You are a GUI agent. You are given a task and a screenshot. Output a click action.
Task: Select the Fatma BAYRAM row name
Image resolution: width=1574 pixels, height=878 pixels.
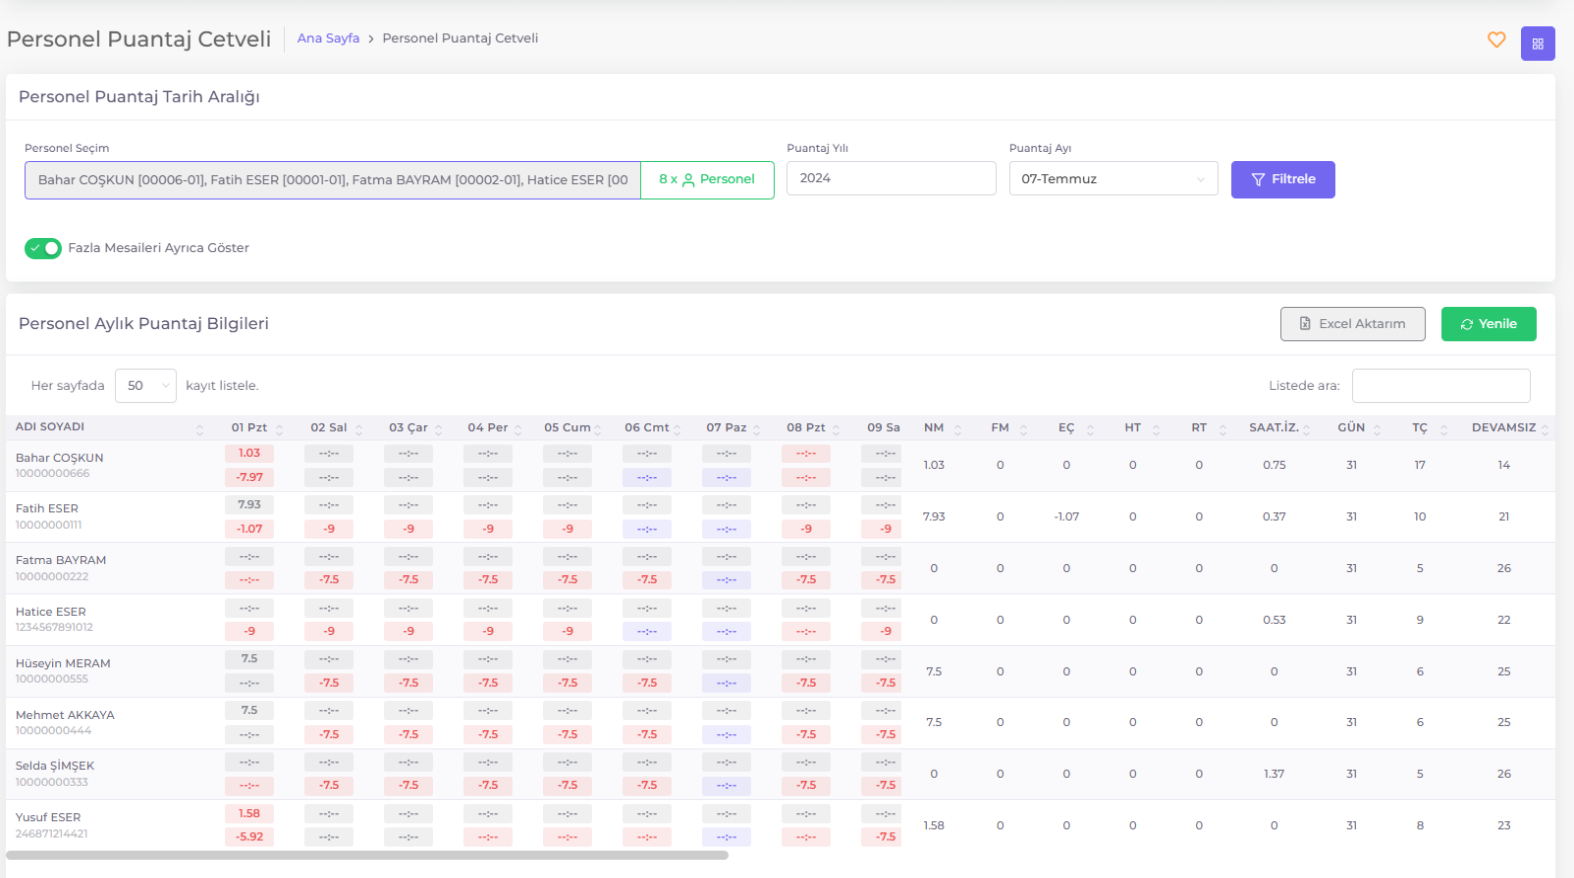click(61, 561)
